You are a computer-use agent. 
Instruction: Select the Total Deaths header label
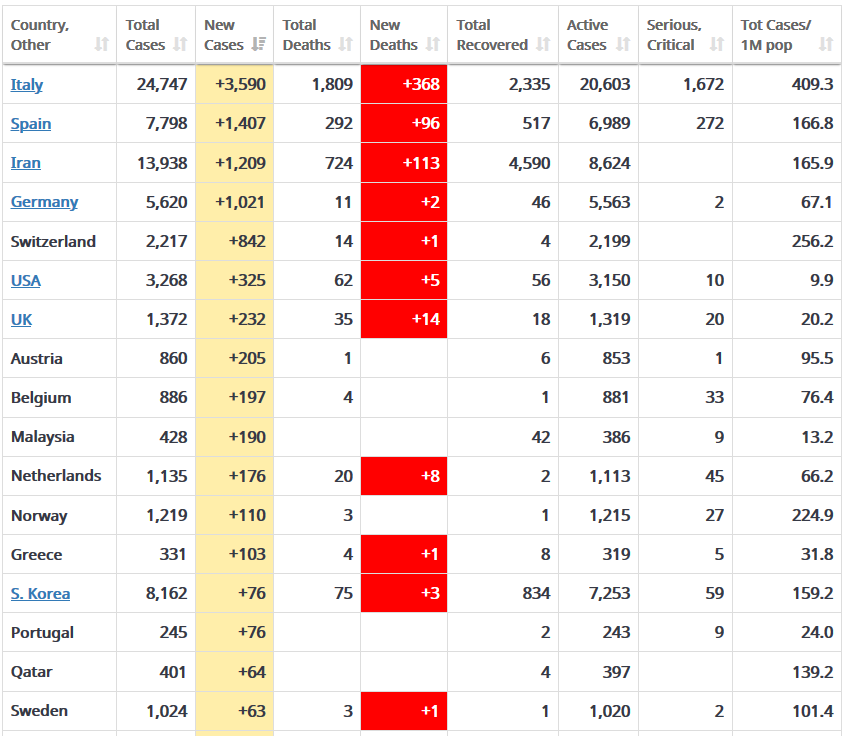pyautogui.click(x=306, y=35)
